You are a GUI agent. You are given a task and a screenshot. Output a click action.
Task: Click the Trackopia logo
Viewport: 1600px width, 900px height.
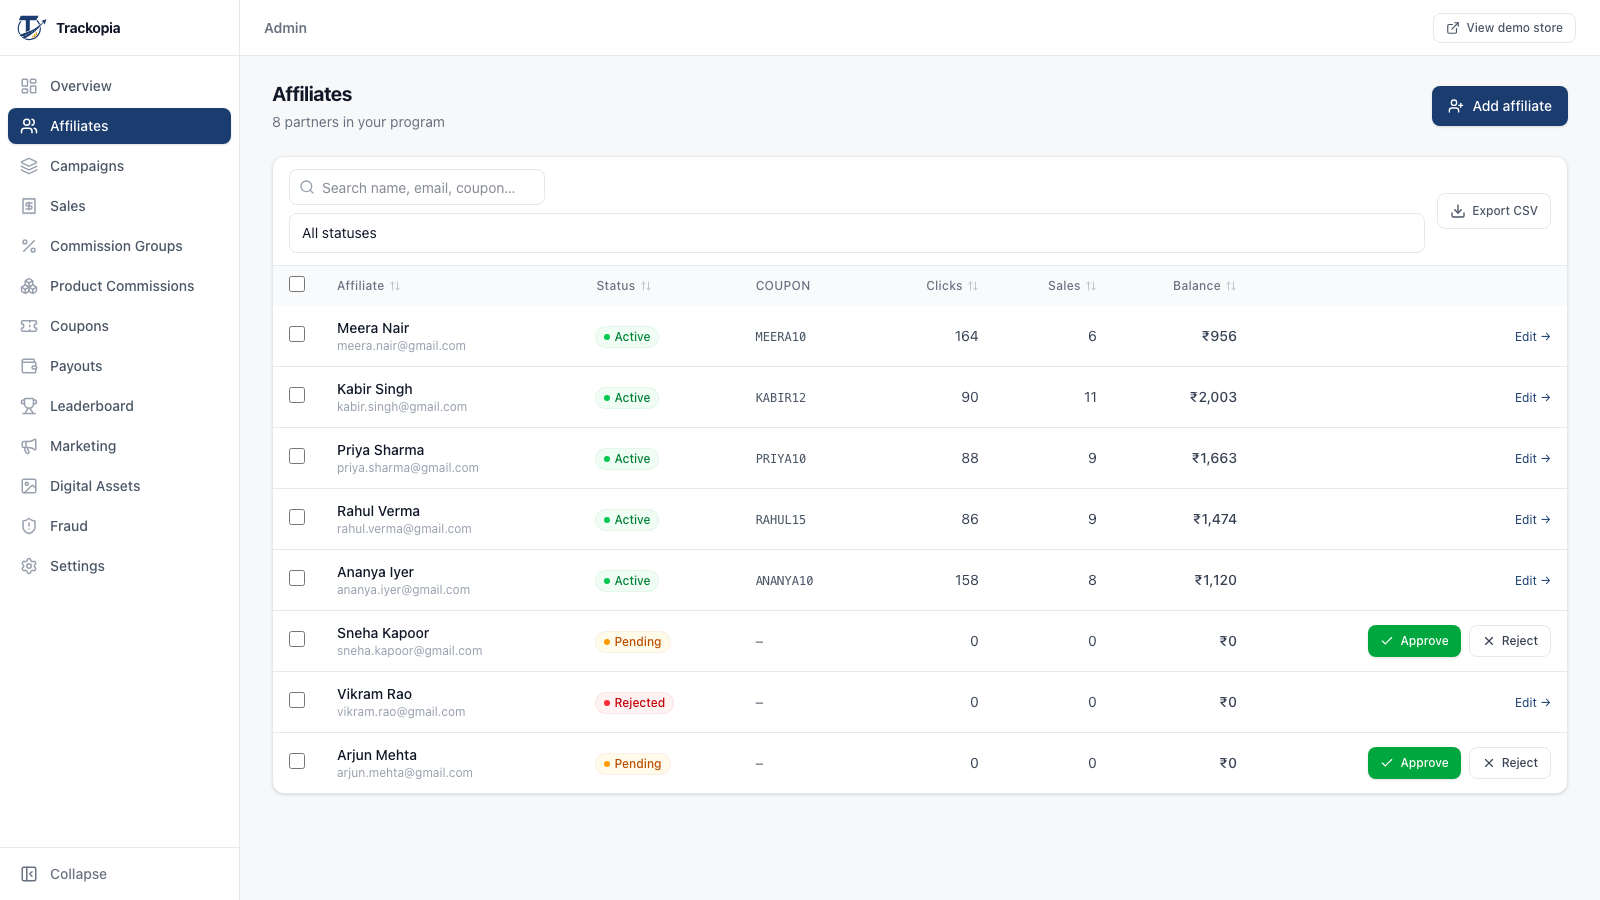[31, 28]
